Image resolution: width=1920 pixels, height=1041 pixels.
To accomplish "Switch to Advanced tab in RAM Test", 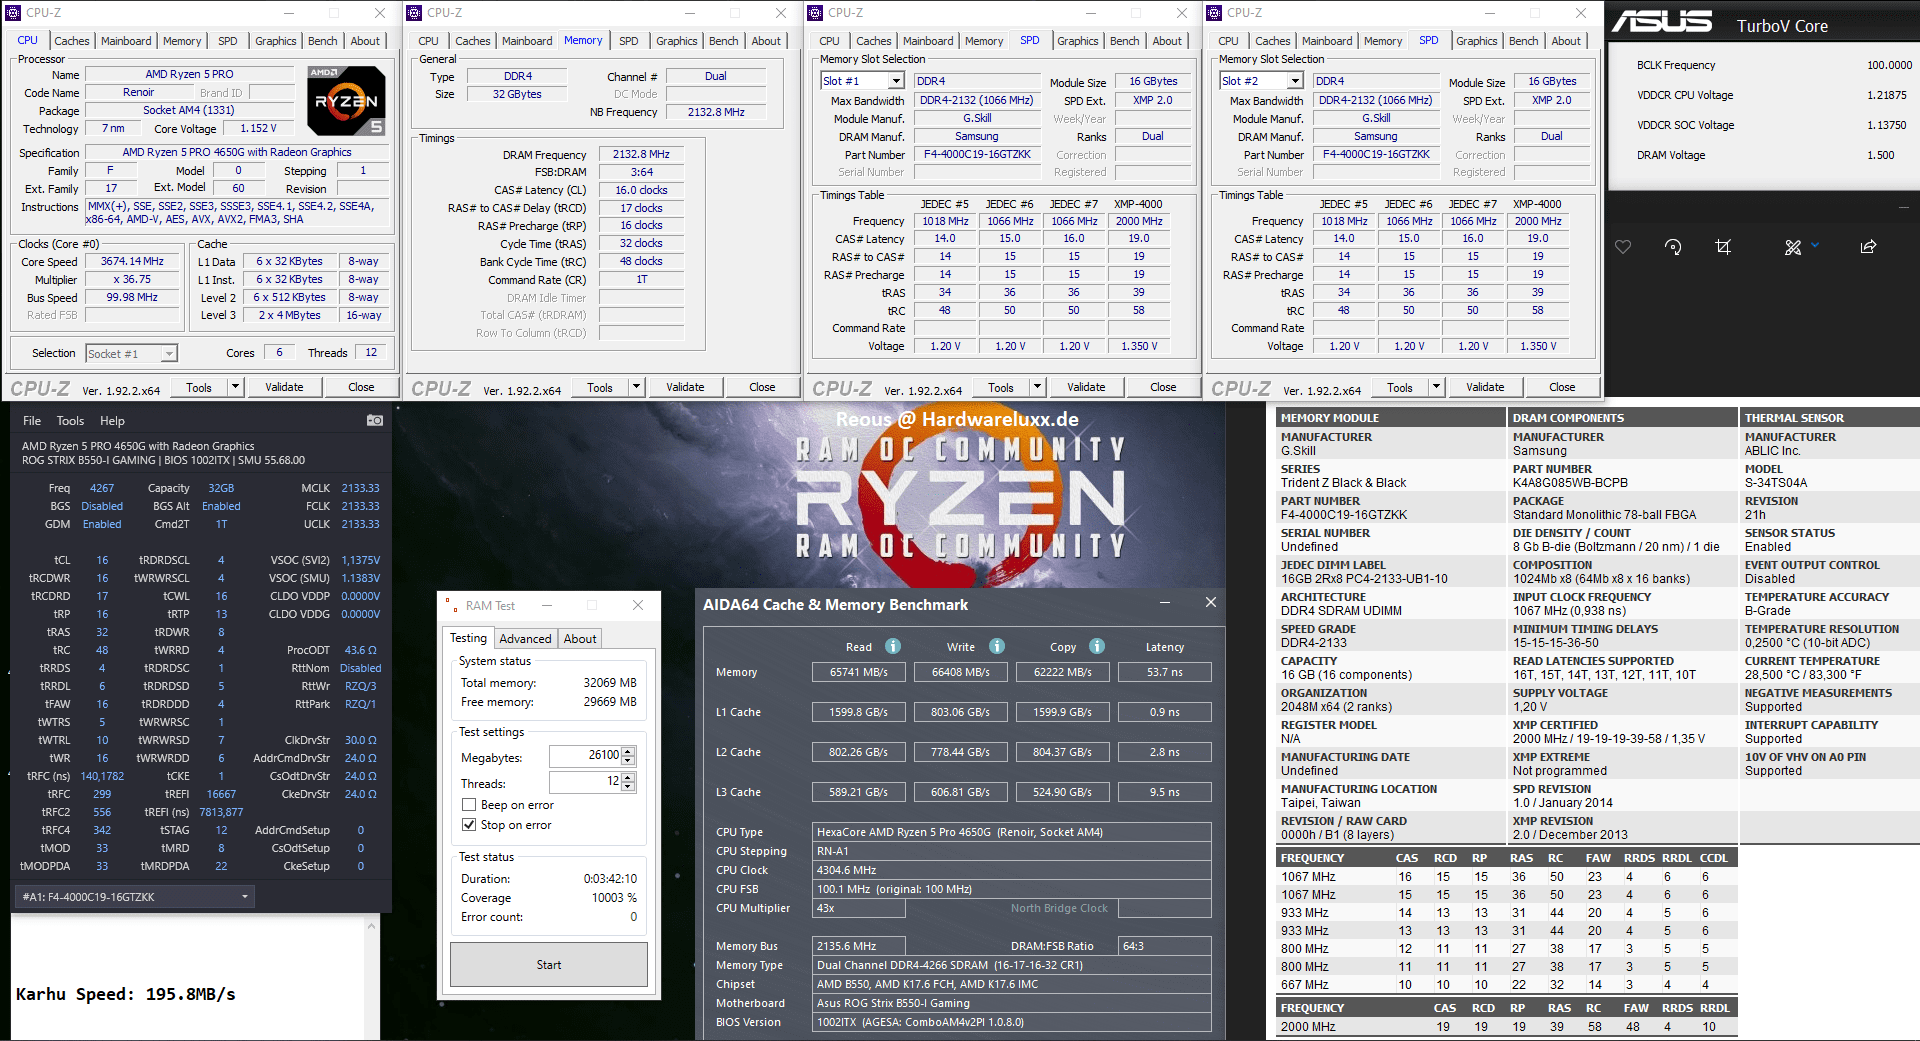I will tap(525, 639).
